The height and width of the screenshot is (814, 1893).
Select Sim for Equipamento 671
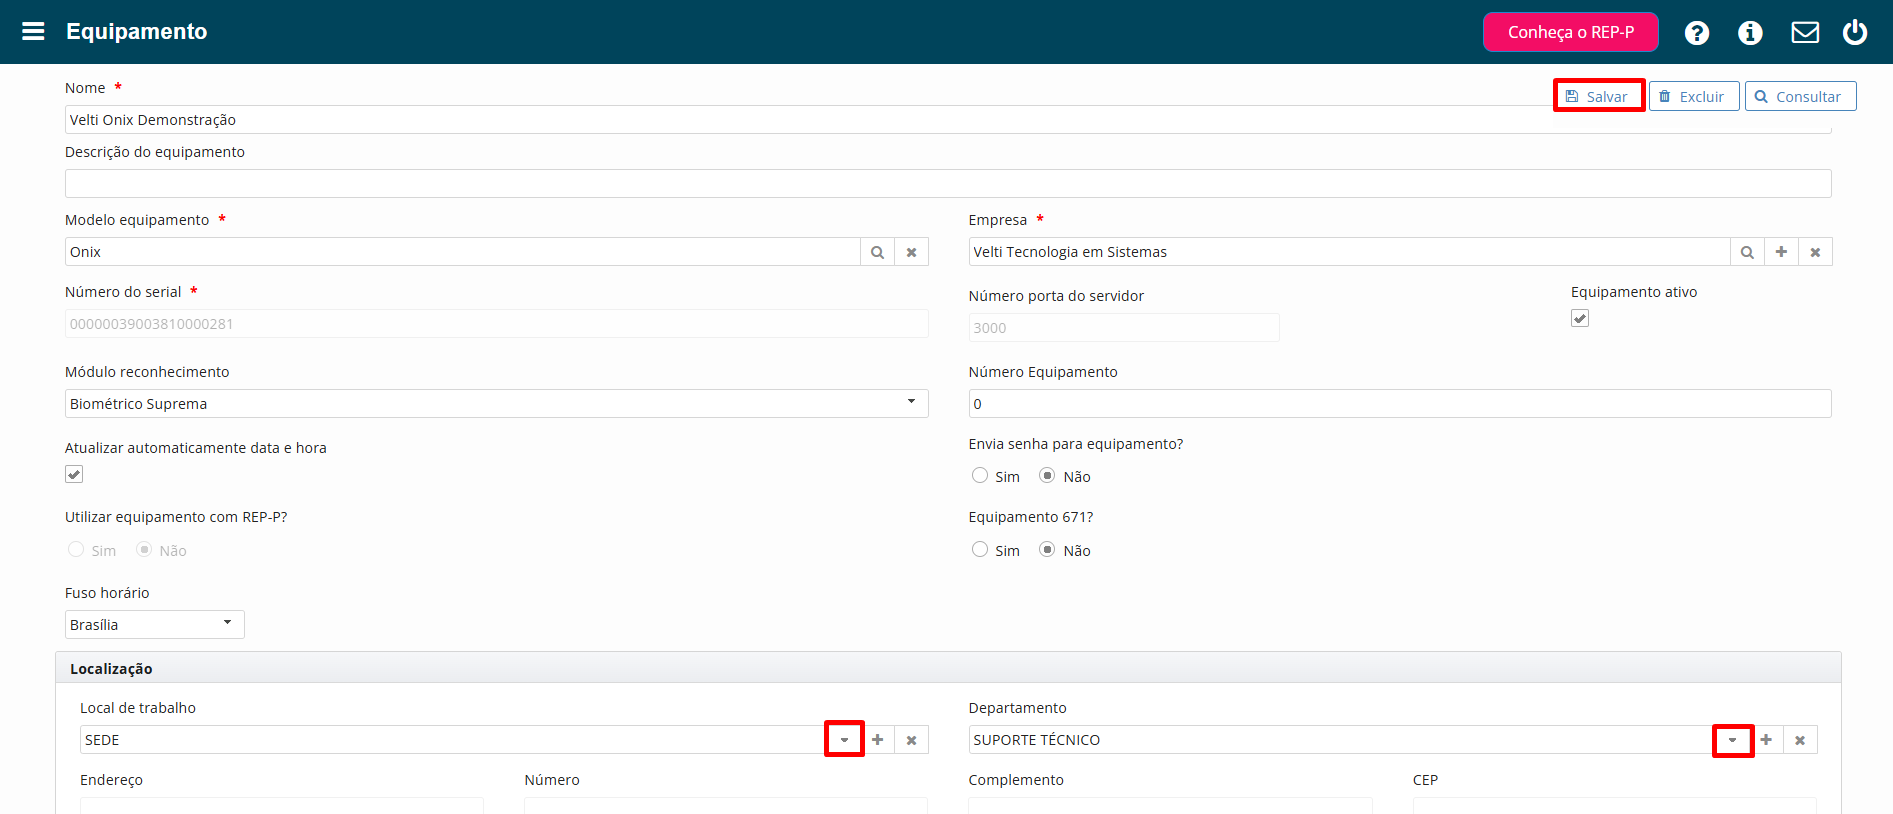point(980,549)
